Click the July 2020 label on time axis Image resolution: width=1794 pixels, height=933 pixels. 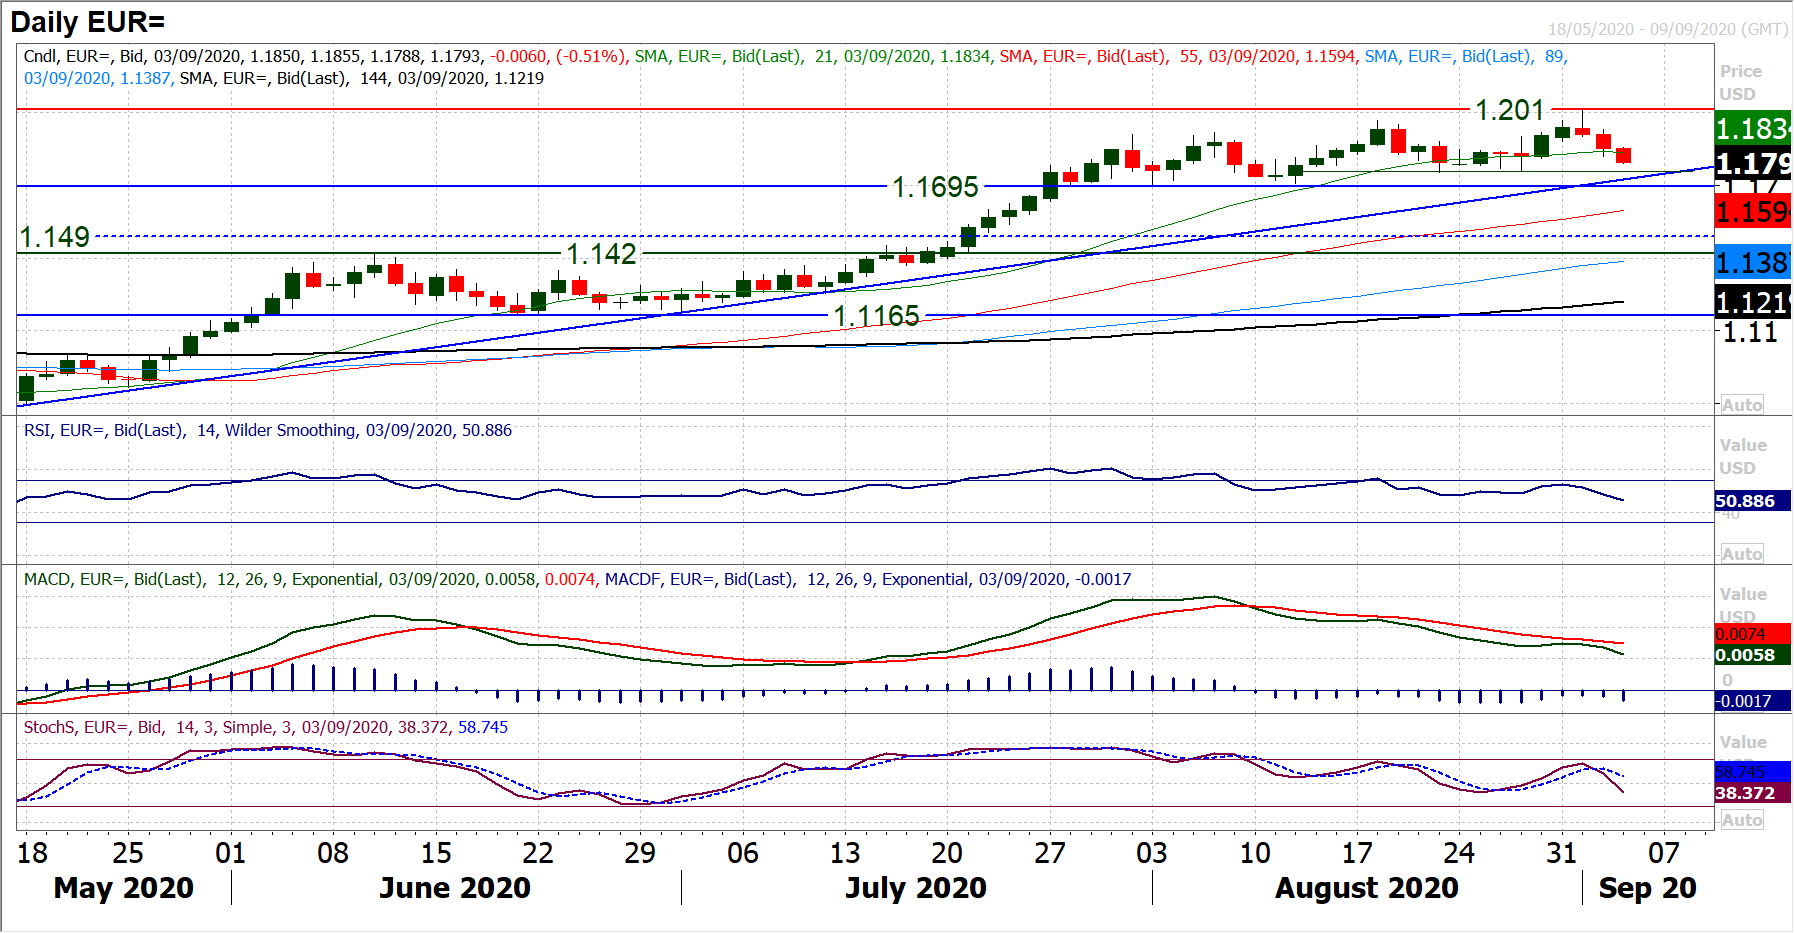tap(916, 887)
